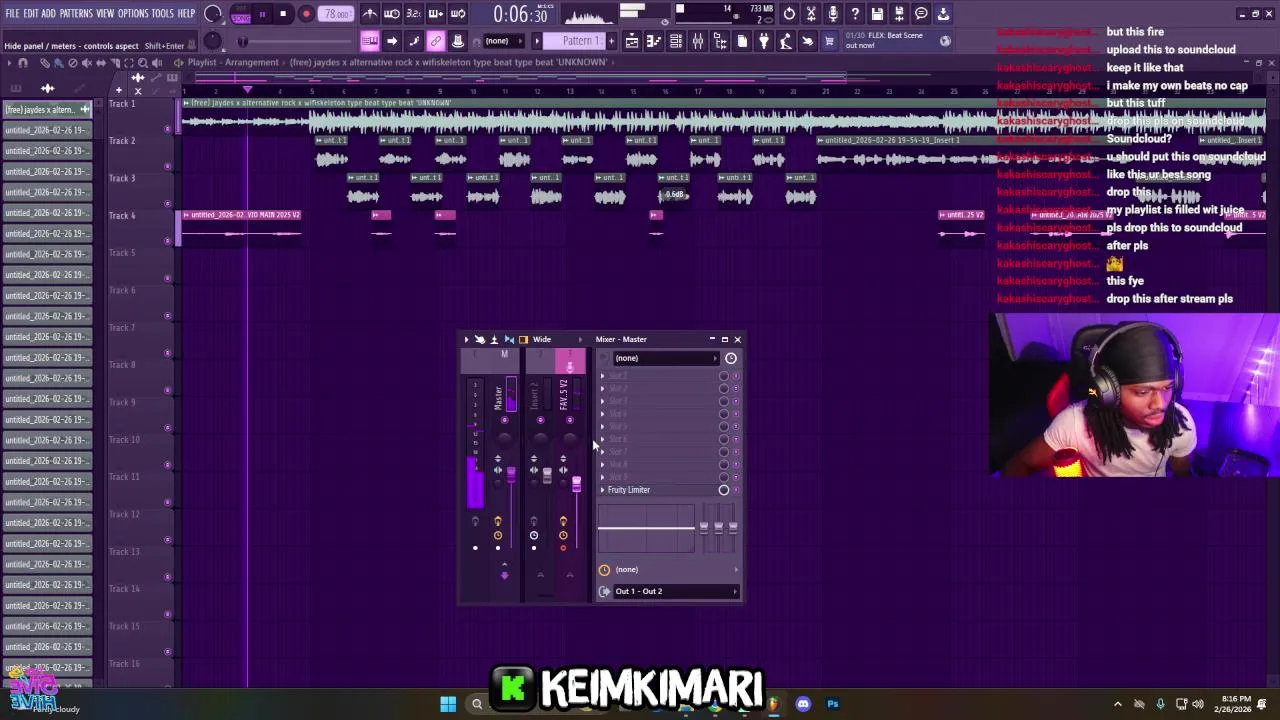Open the tempo tapper icon

click(786, 41)
